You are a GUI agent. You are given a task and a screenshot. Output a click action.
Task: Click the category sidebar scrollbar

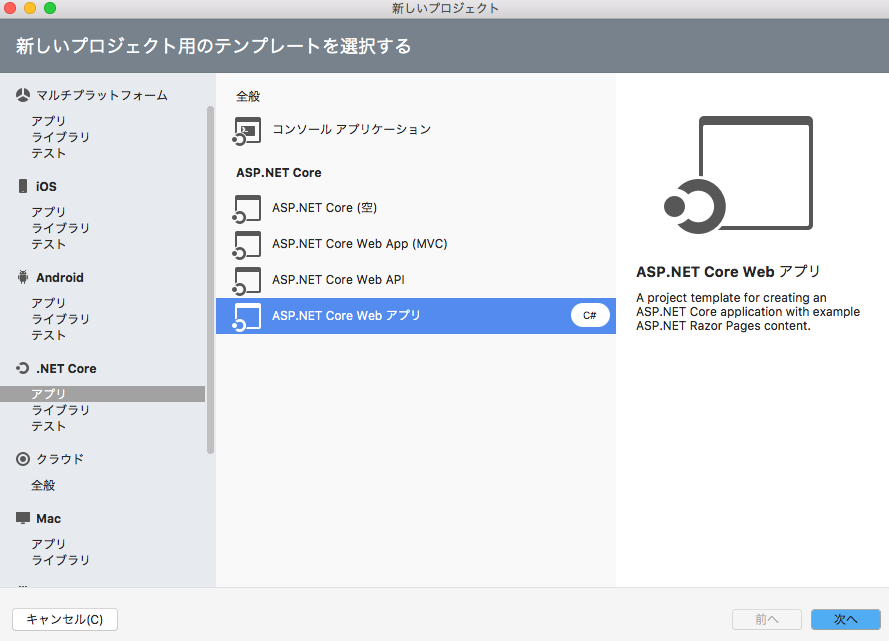point(210,280)
